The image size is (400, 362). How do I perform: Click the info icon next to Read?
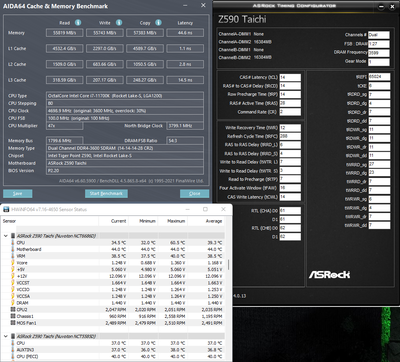pos(78,23)
